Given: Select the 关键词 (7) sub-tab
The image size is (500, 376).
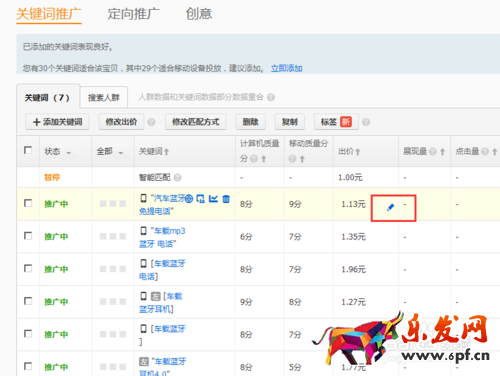Looking at the screenshot, I should point(48,97).
